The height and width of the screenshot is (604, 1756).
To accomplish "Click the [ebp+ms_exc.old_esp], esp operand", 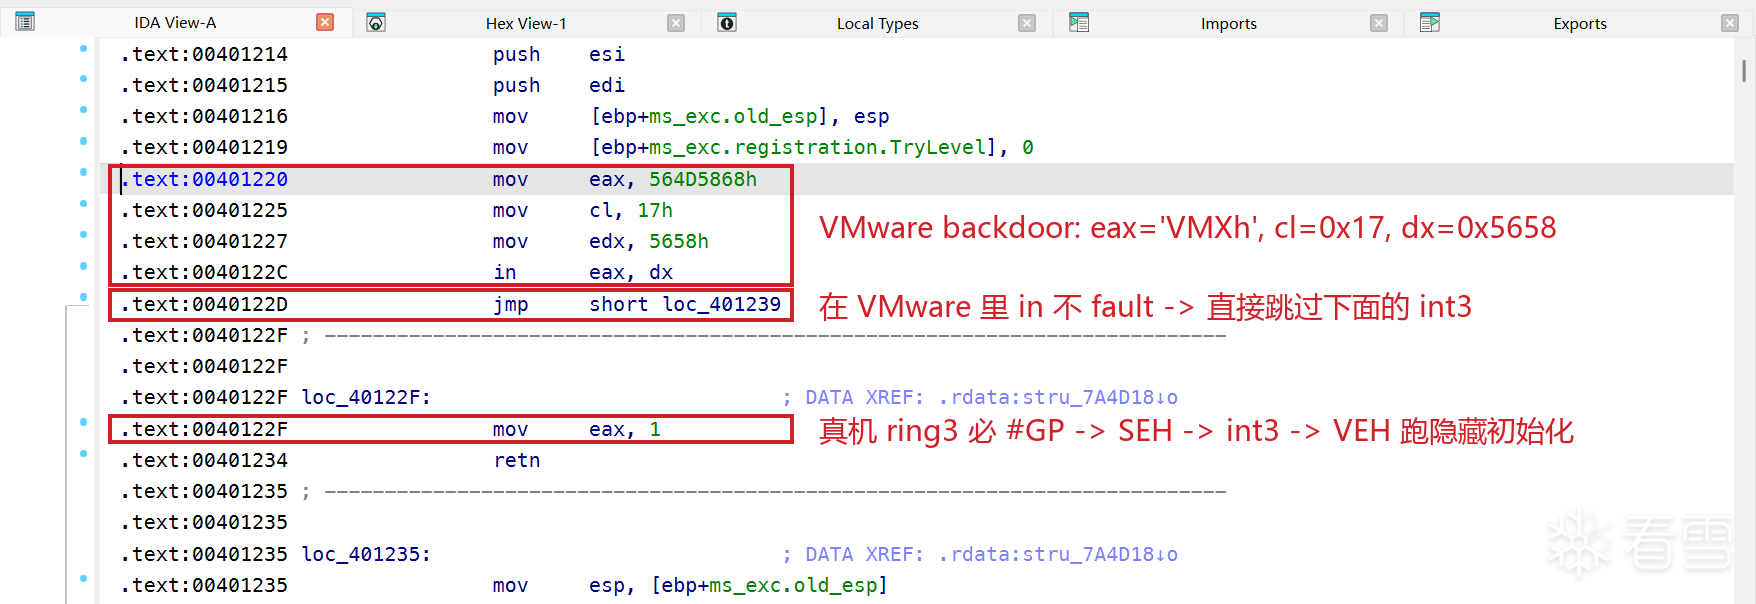I will pos(739,116).
